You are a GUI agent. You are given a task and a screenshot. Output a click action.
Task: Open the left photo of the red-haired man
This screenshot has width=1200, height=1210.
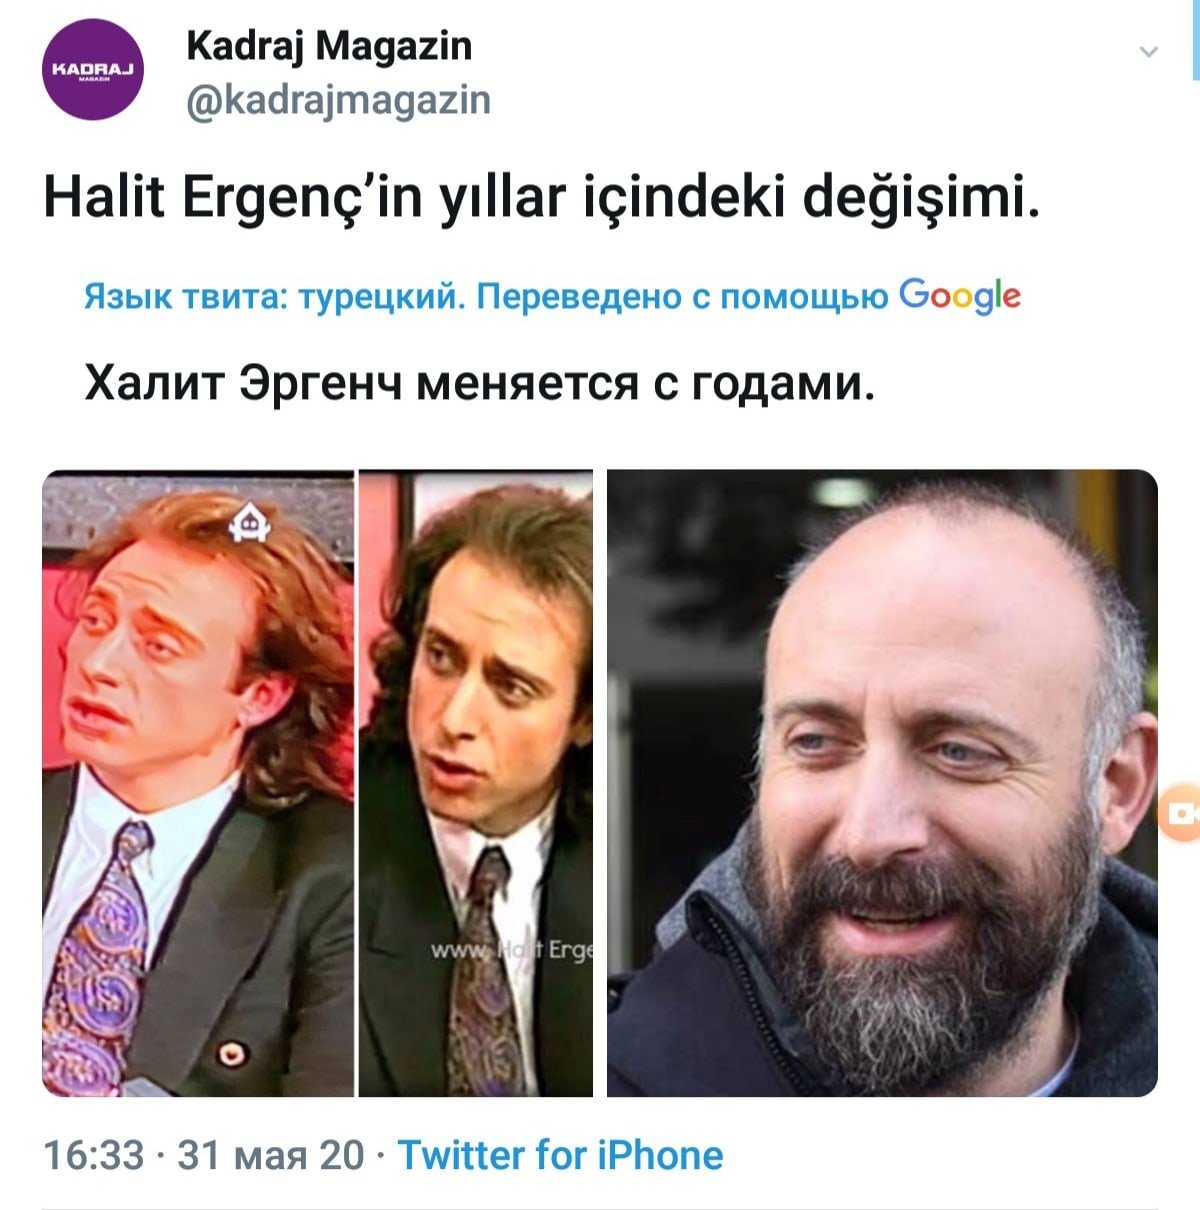click(198, 783)
